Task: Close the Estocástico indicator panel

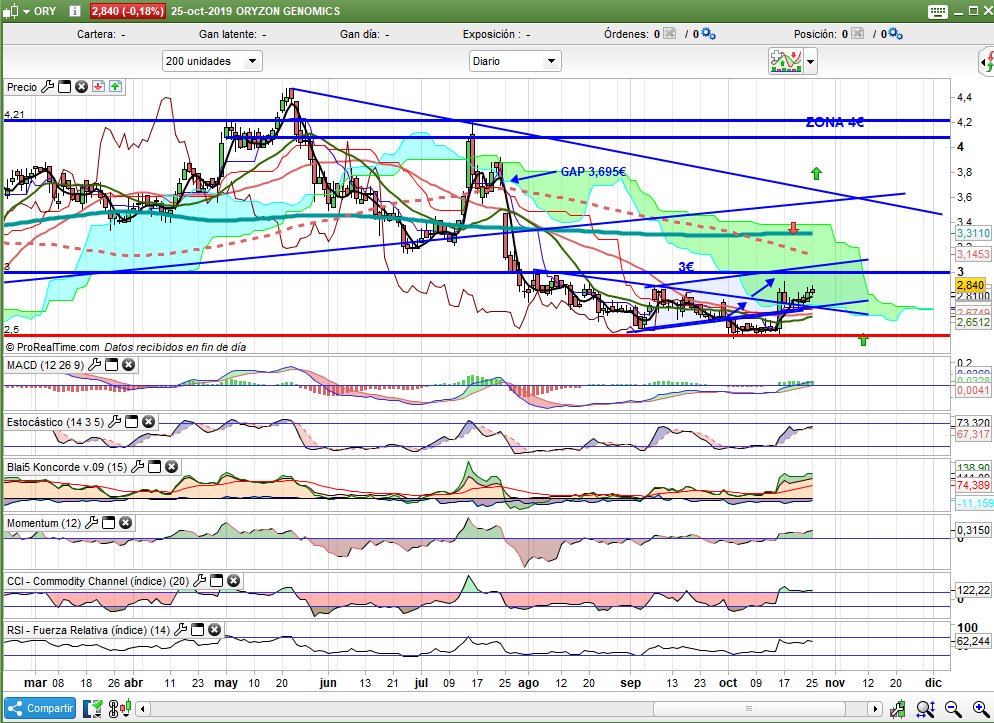Action: 148,421
